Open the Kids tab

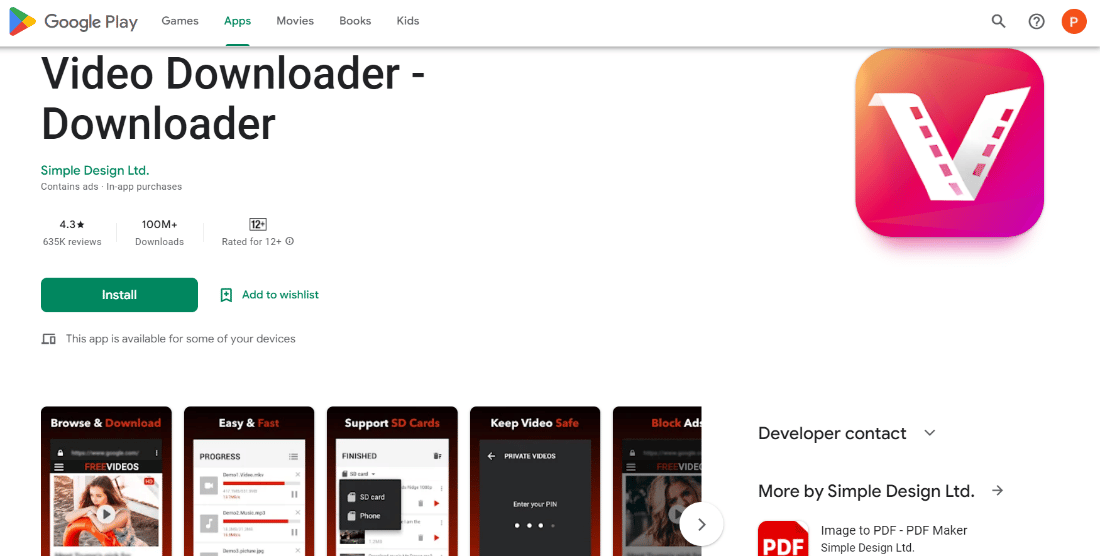click(408, 21)
